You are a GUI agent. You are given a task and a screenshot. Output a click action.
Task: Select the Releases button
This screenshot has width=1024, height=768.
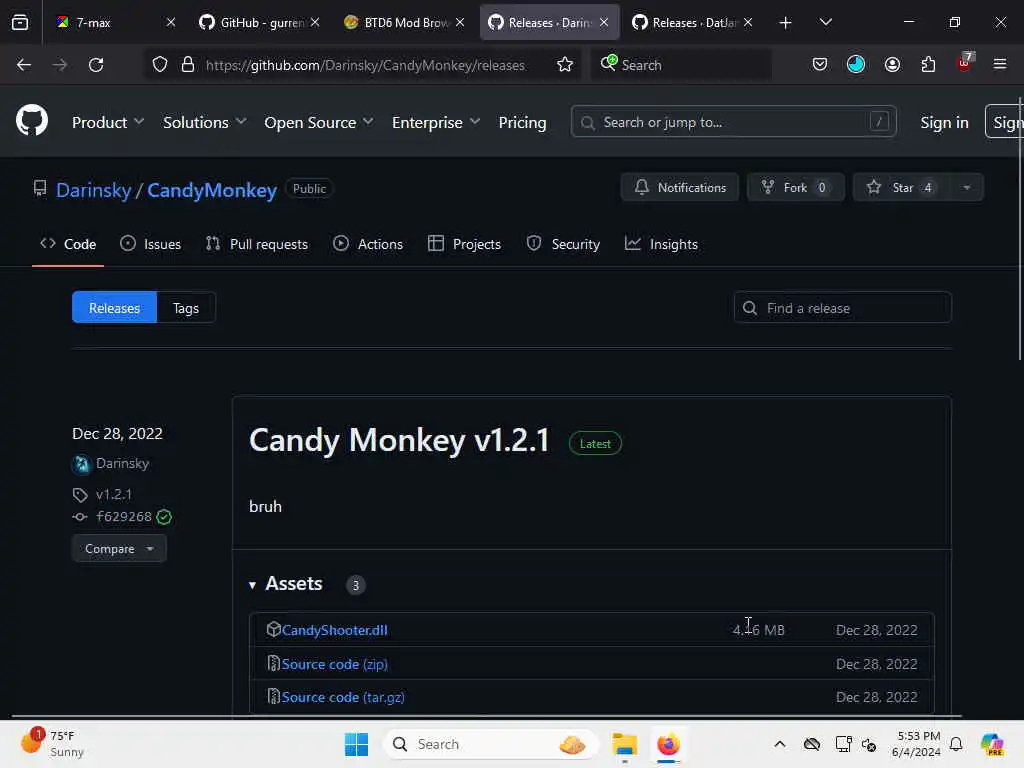114,308
